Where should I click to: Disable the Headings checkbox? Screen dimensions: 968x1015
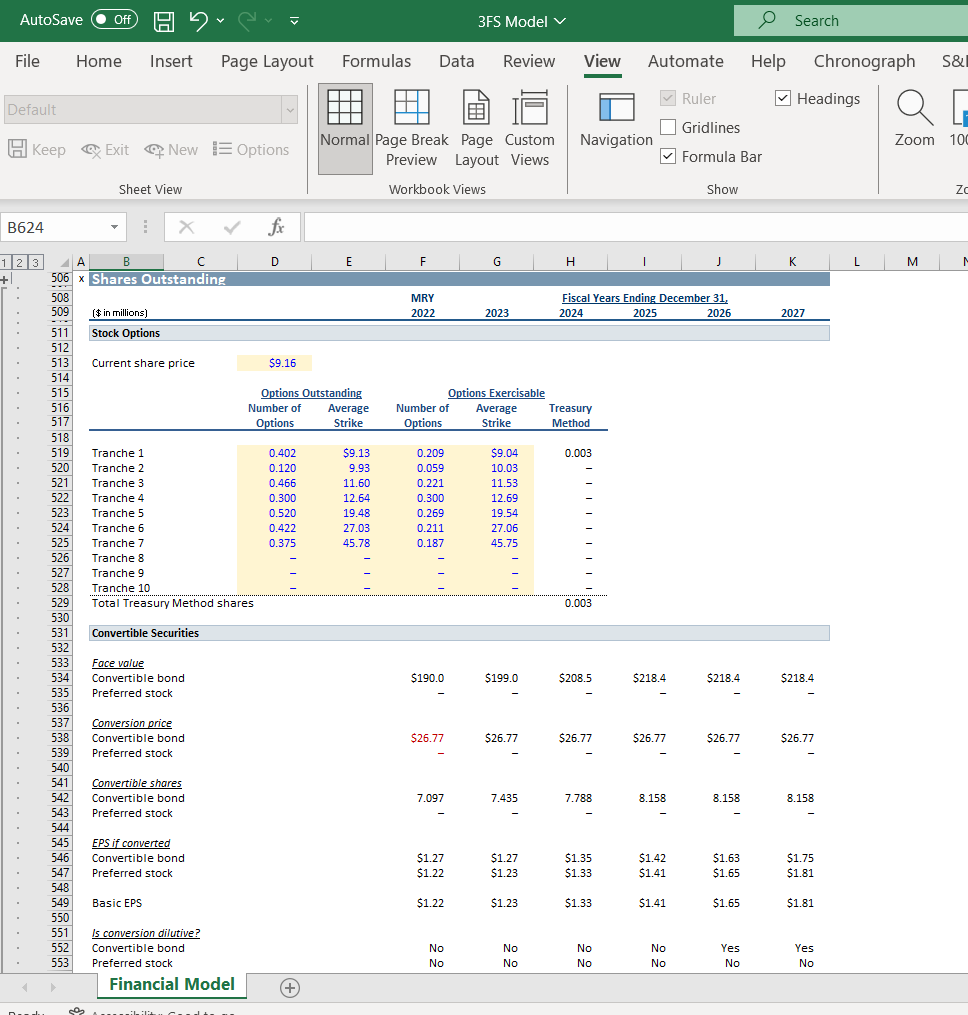click(784, 98)
